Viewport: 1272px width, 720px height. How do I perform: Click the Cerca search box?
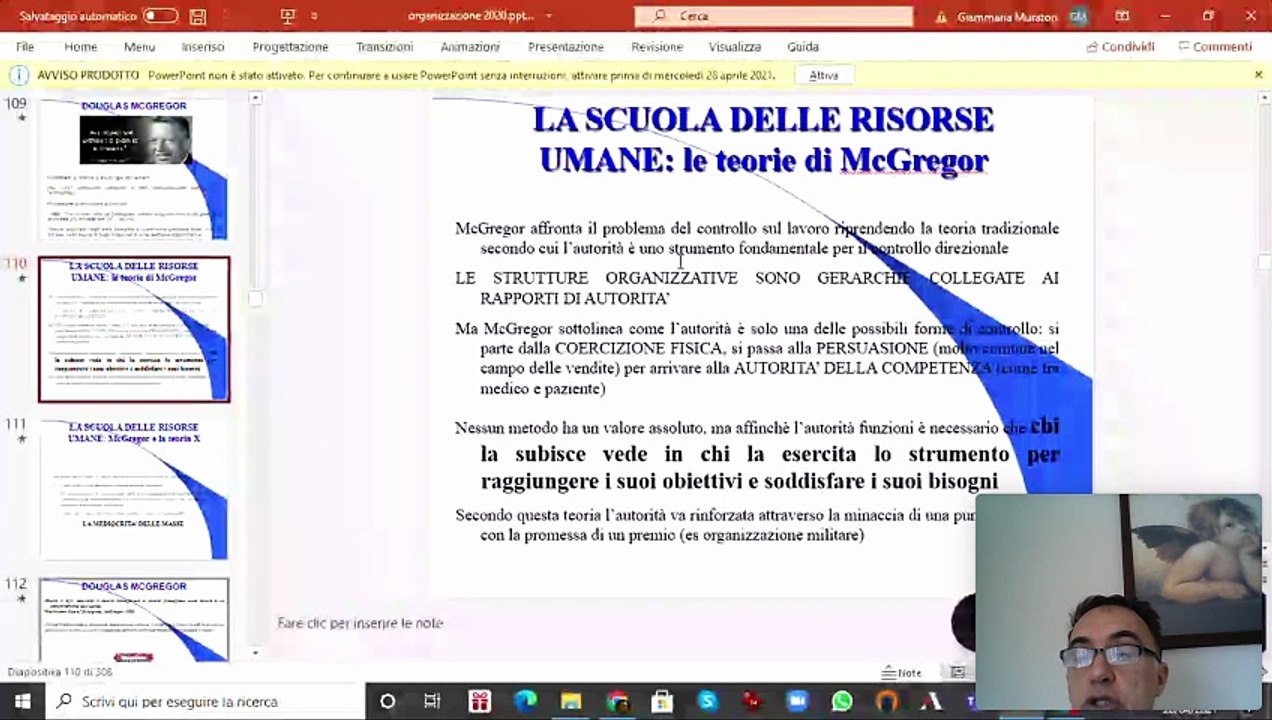click(774, 16)
